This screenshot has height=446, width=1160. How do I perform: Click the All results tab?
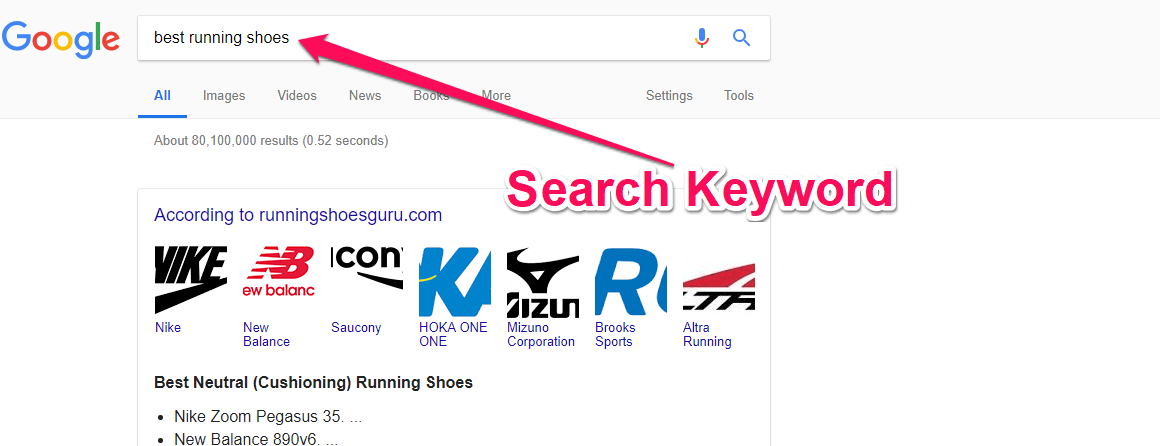coord(162,95)
